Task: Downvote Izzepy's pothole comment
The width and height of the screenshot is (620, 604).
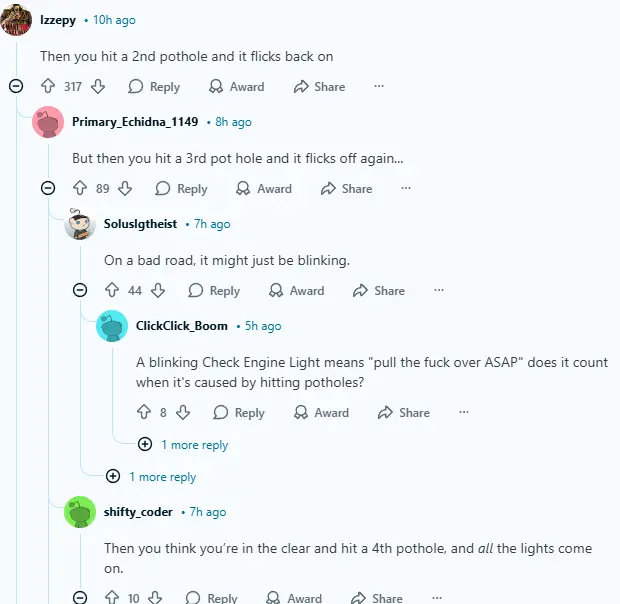Action: tap(98, 87)
